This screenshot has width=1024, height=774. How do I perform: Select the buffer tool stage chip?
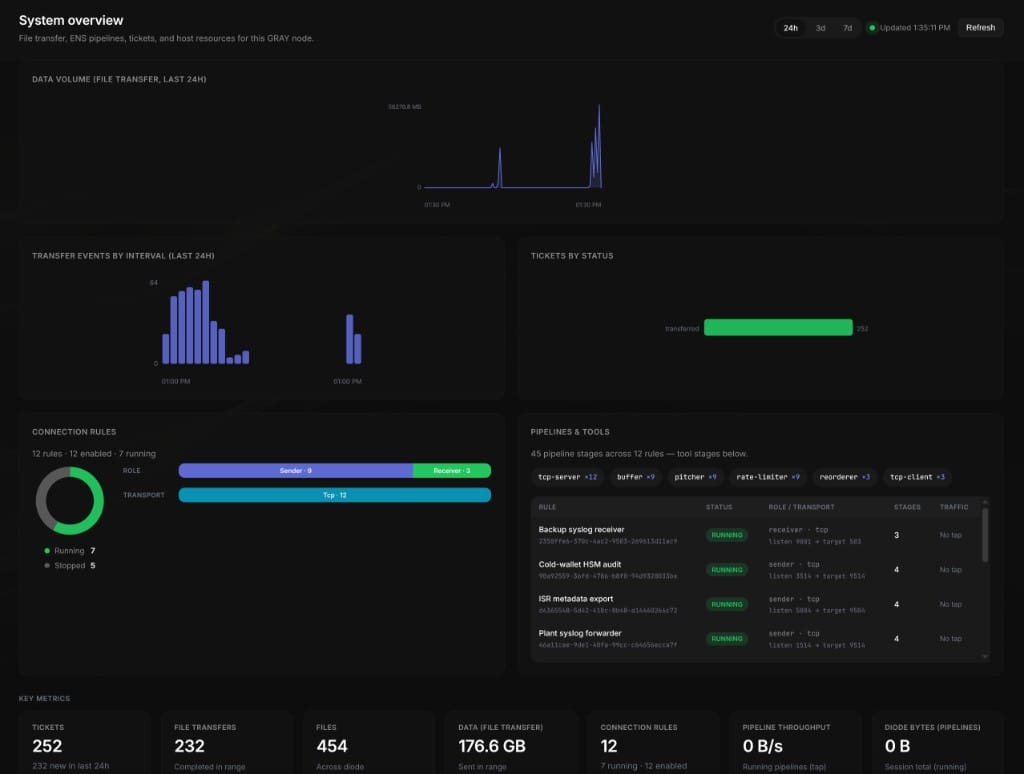tap(635, 477)
